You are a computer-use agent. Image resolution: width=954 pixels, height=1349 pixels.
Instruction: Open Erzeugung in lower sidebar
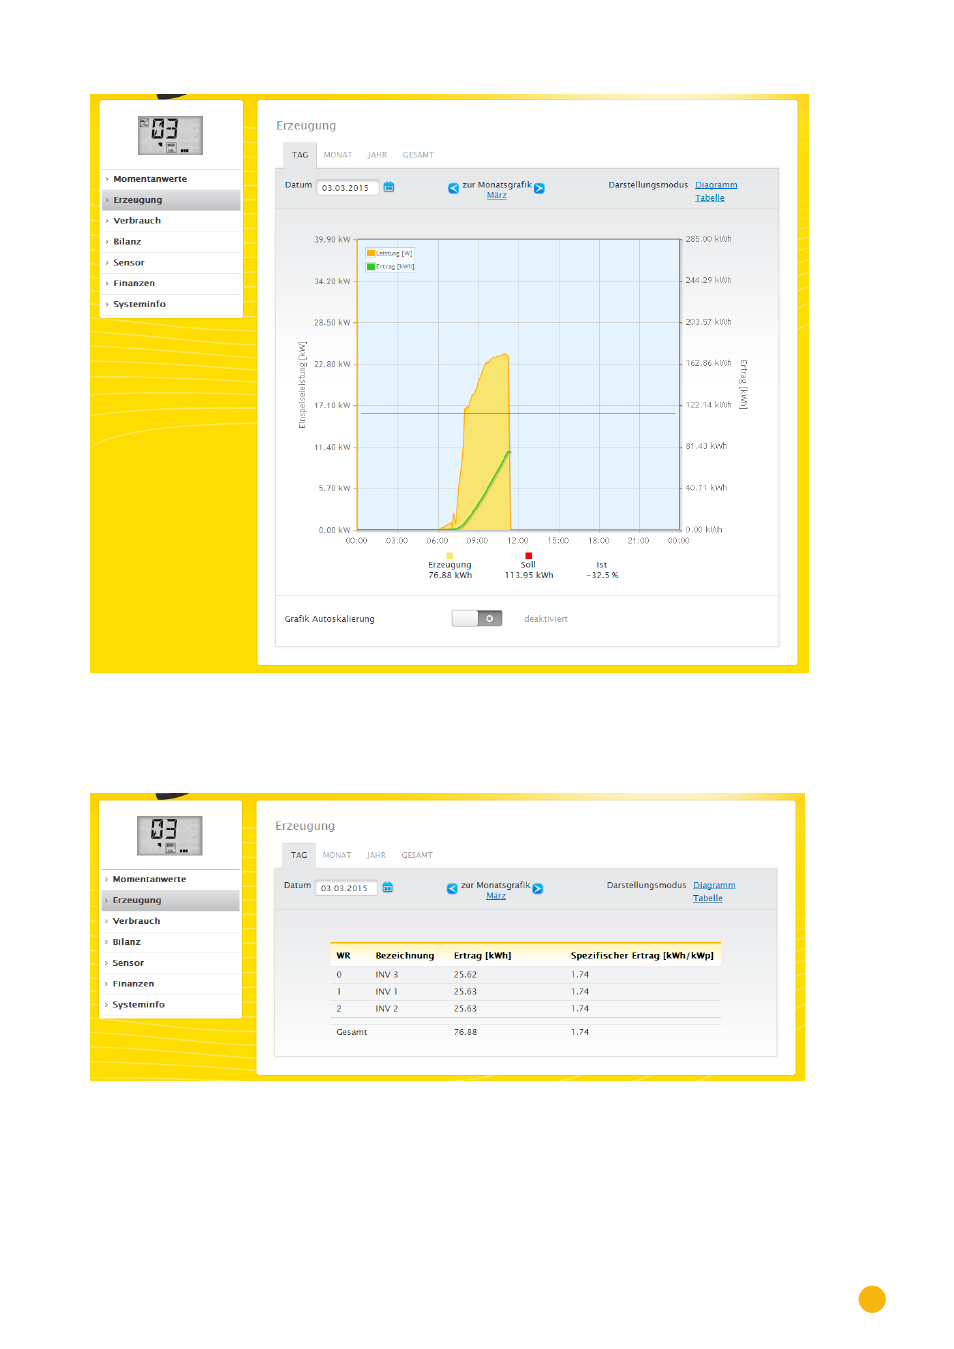170,900
